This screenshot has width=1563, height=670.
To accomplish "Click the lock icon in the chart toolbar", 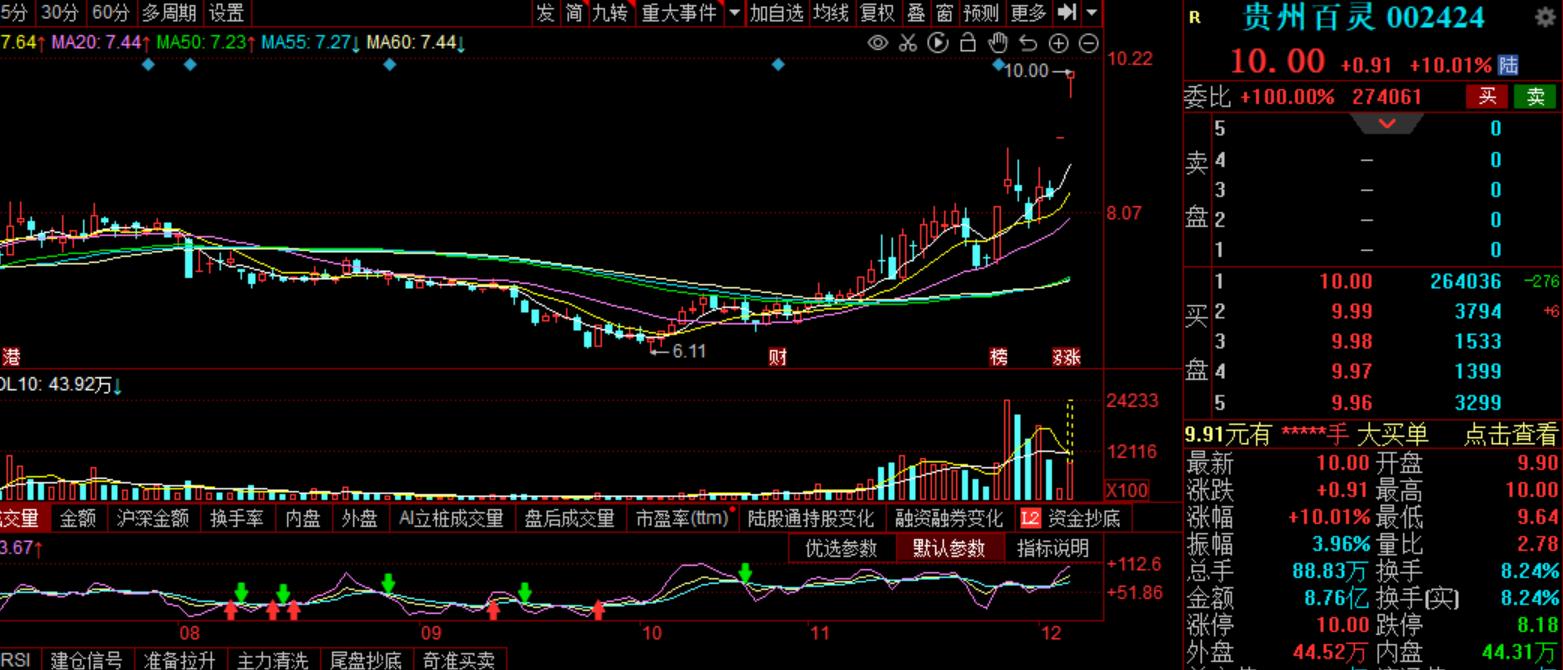I will coord(967,43).
